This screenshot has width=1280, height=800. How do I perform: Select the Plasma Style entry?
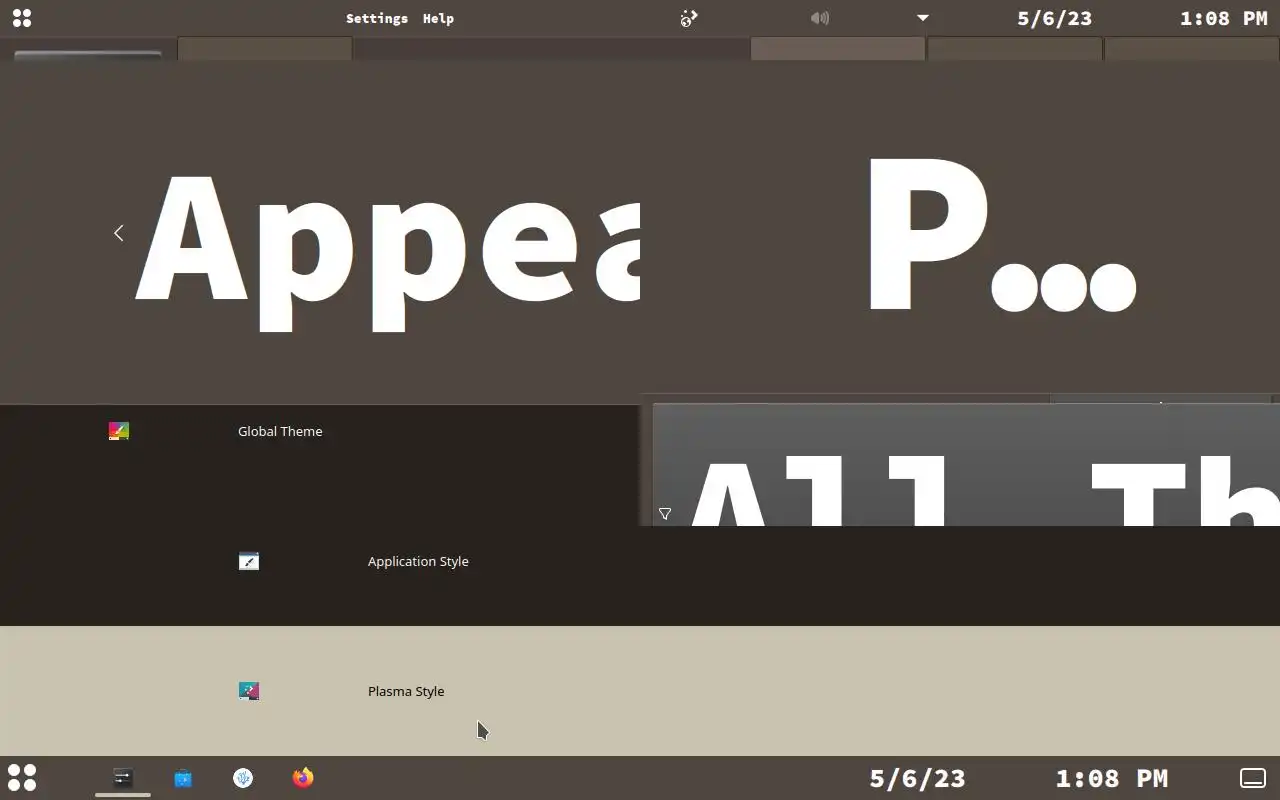(x=640, y=691)
